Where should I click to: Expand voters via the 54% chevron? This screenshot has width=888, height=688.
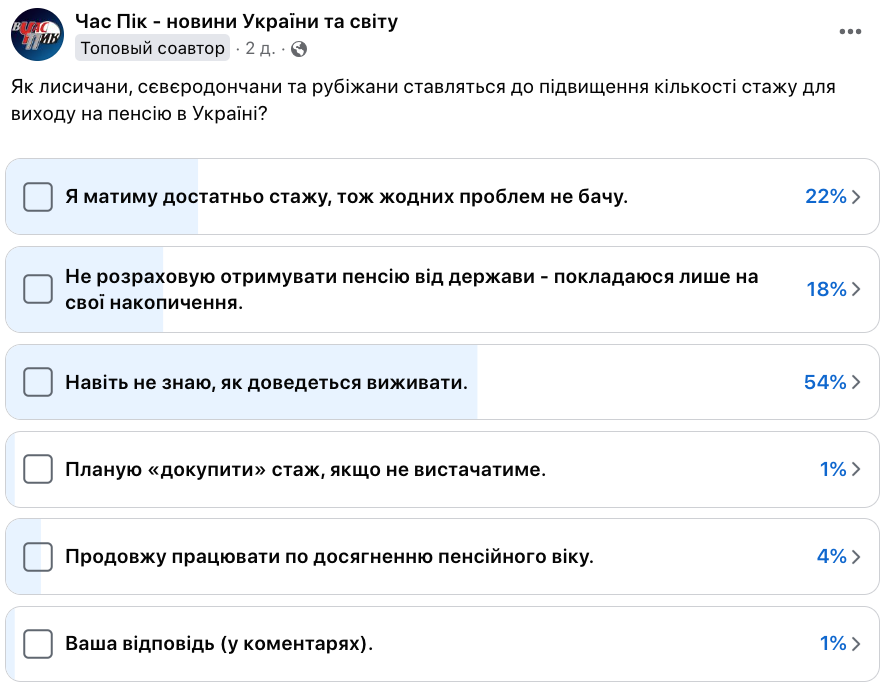point(856,382)
